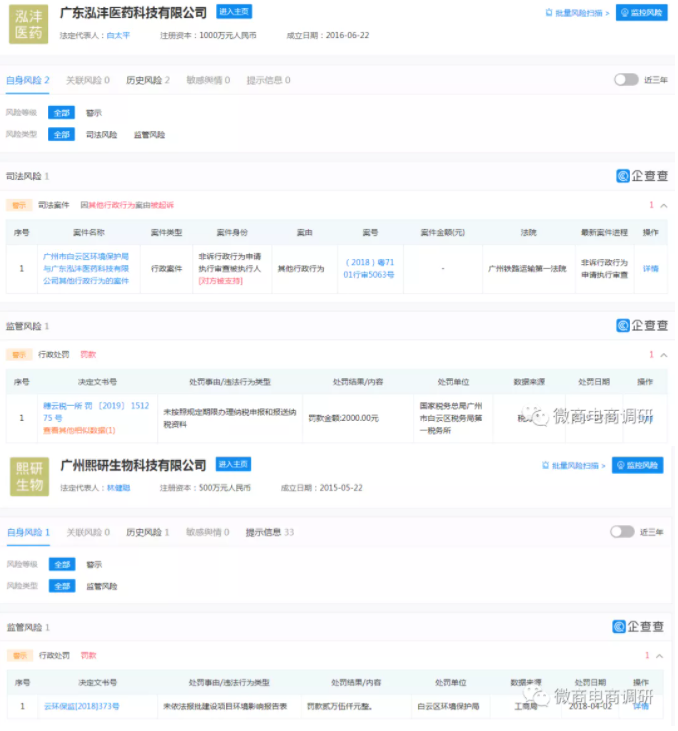Click the 熙研生物 company logo
The height and width of the screenshot is (731, 678).
point(29,478)
